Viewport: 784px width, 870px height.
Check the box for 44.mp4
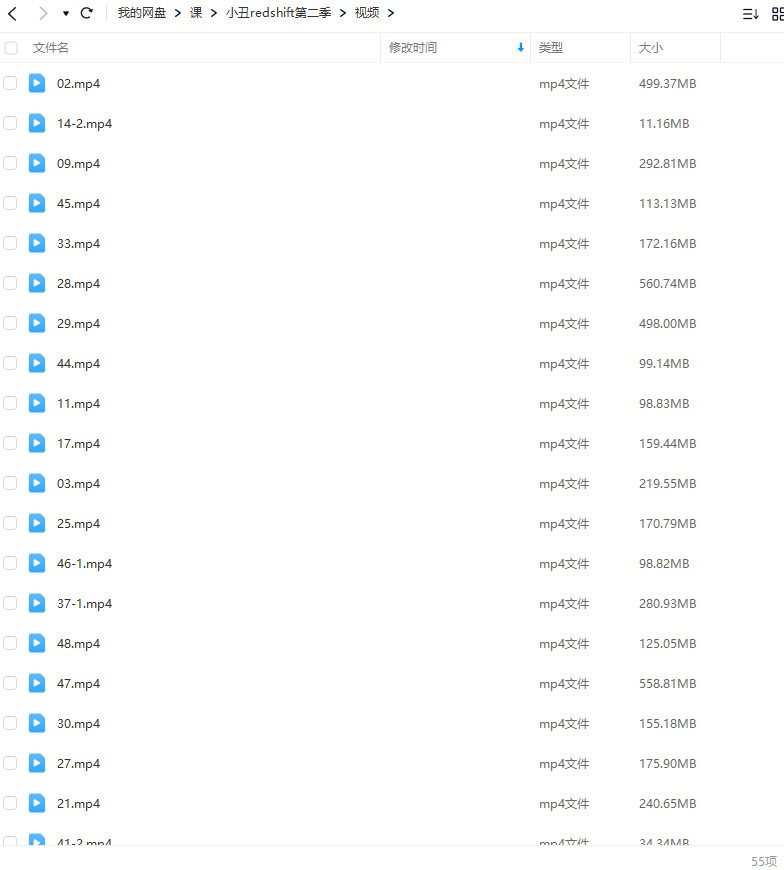tap(10, 363)
